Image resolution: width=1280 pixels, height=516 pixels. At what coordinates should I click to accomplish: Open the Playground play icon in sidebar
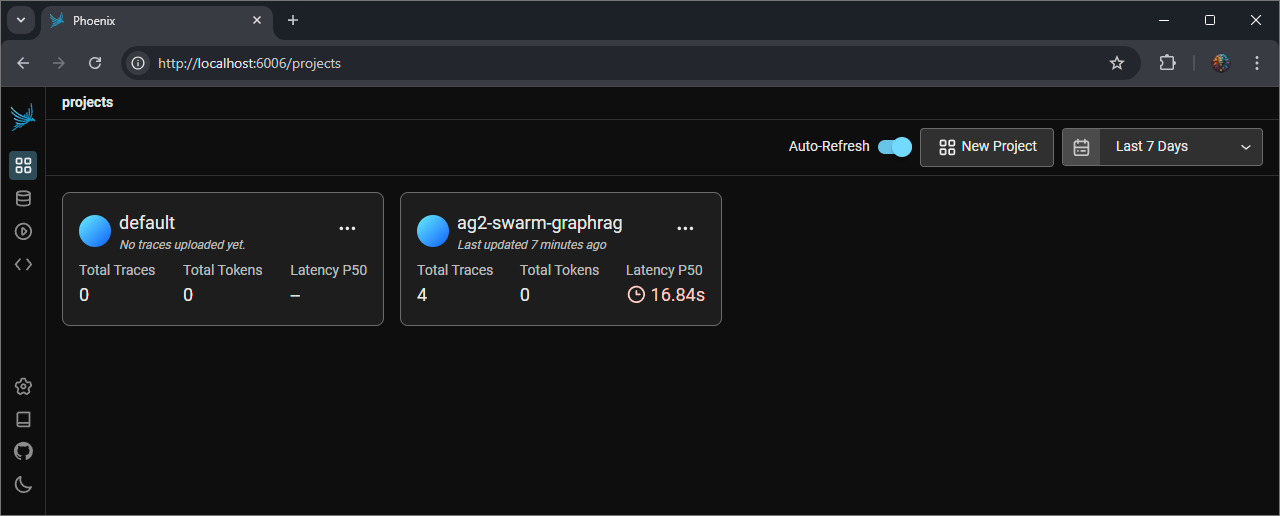tap(23, 231)
